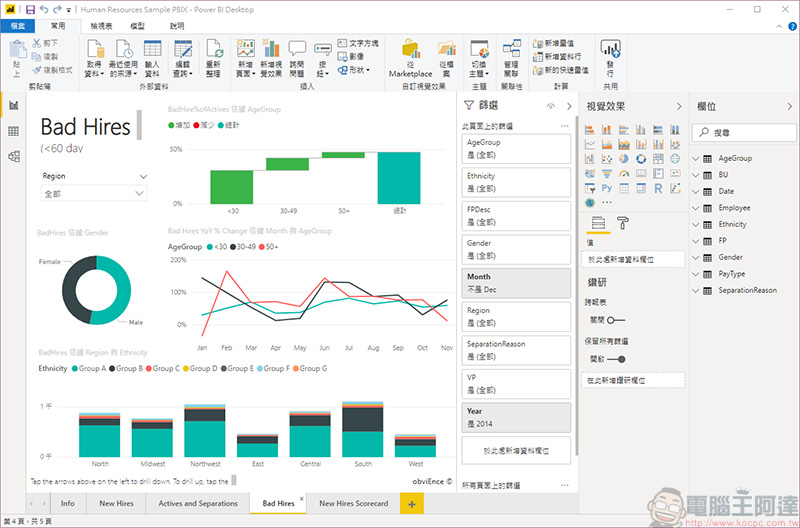Click New Quick Measure (新的快速量值) button
Screen dimensions: 800x528
pyautogui.click(x=561, y=70)
